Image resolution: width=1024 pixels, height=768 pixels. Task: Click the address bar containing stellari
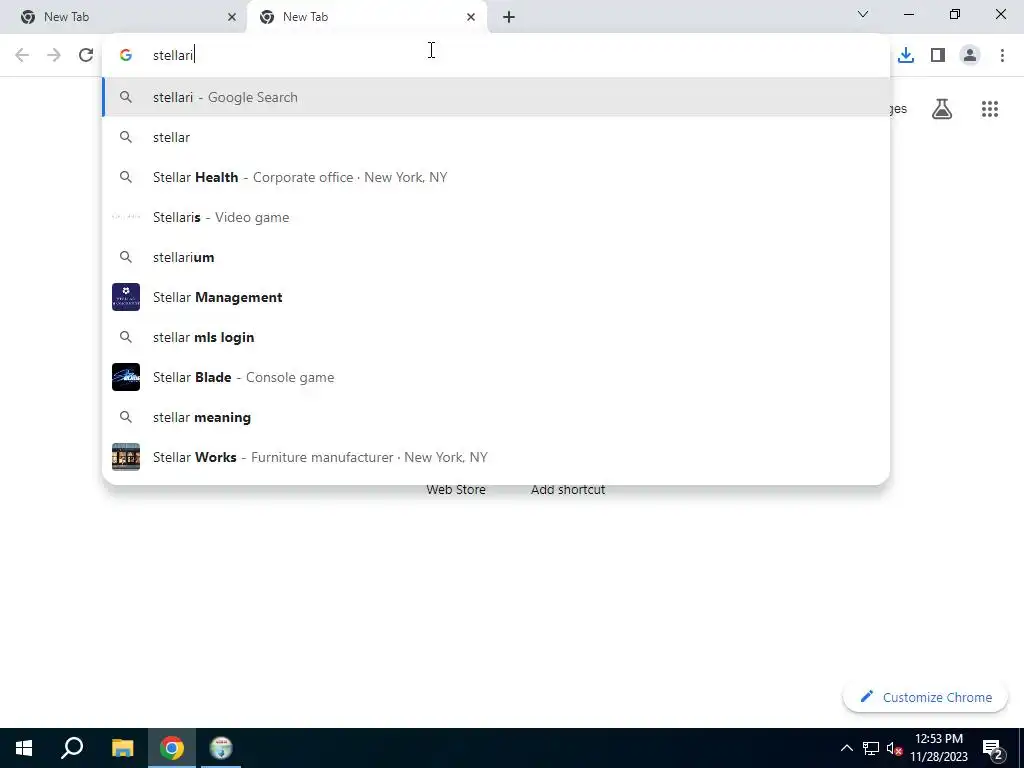tap(496, 55)
